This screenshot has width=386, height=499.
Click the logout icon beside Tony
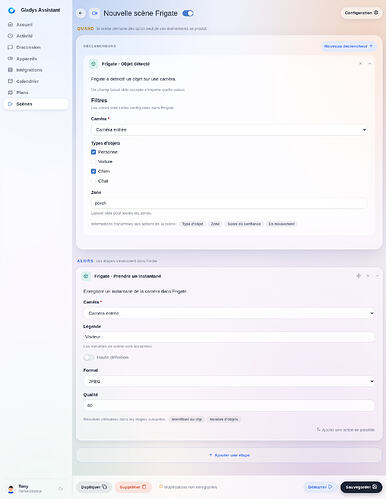(61, 489)
